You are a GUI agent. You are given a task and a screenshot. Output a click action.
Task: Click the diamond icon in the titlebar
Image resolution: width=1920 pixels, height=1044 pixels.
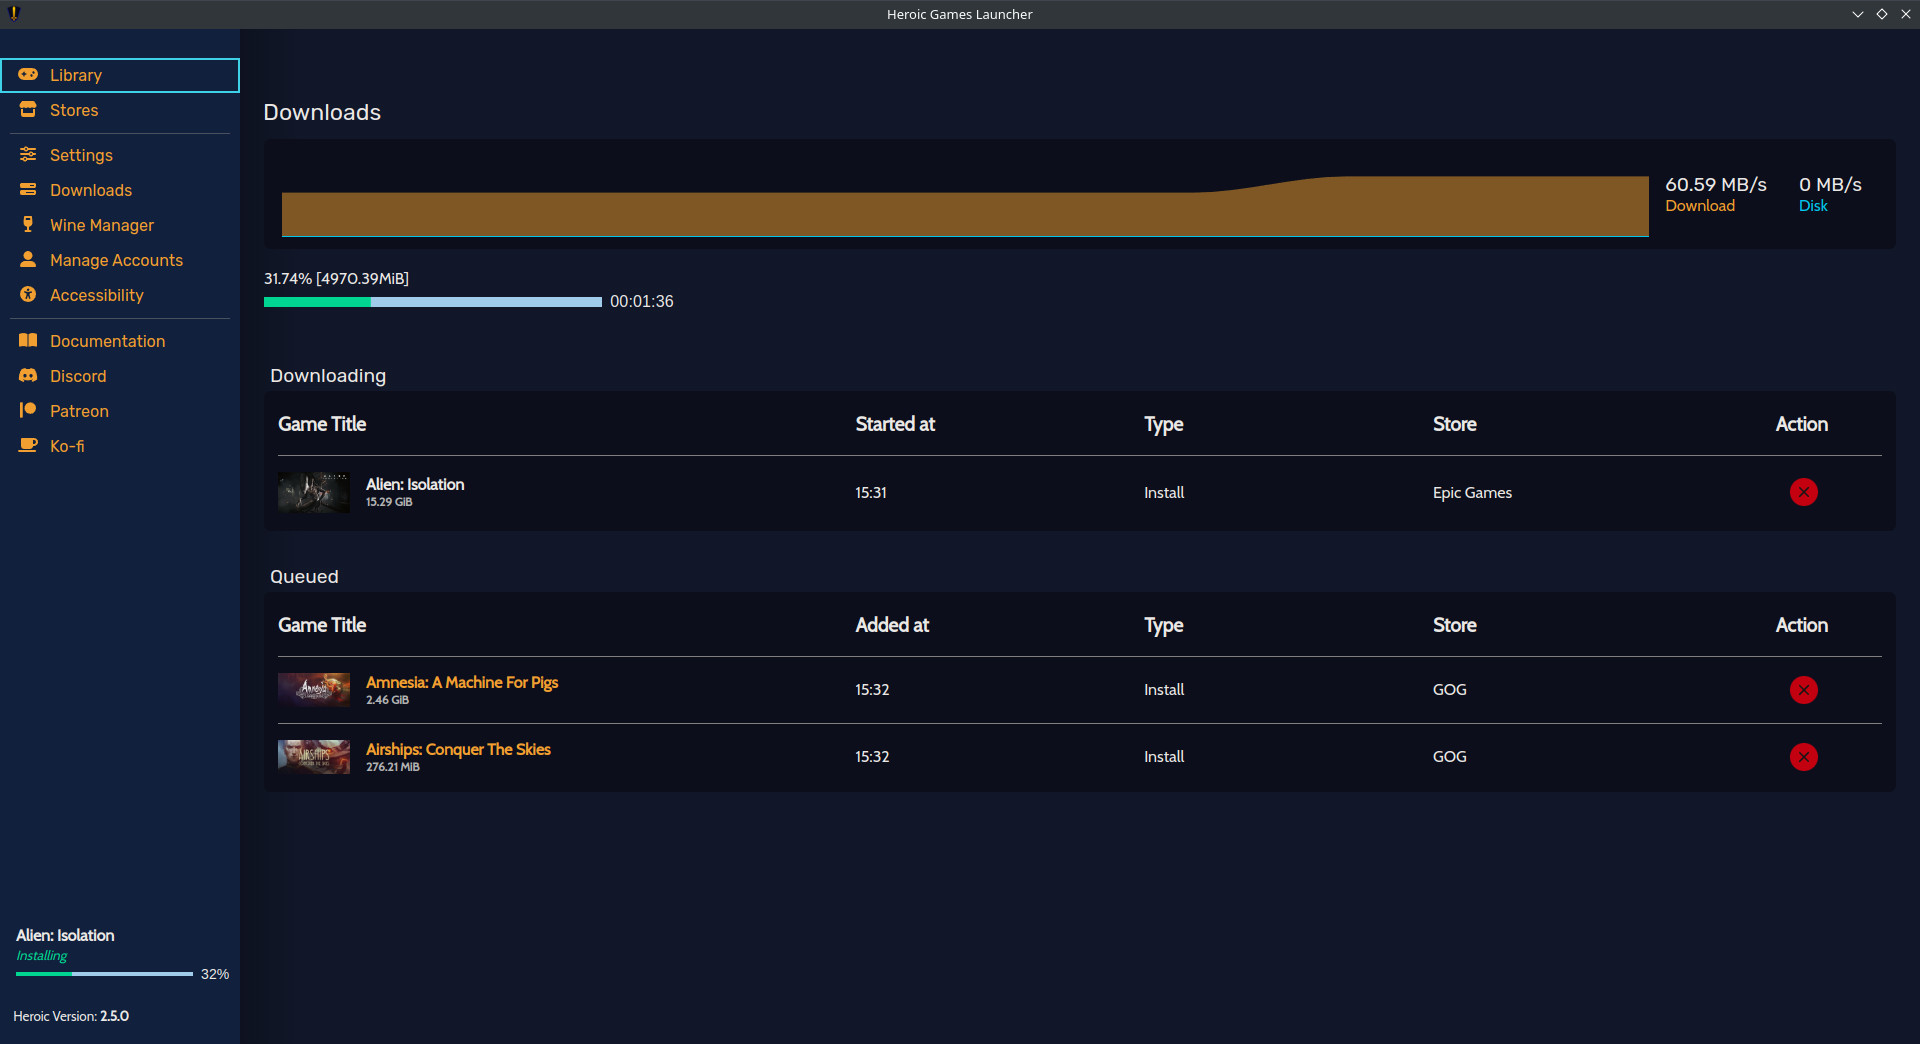(1882, 14)
